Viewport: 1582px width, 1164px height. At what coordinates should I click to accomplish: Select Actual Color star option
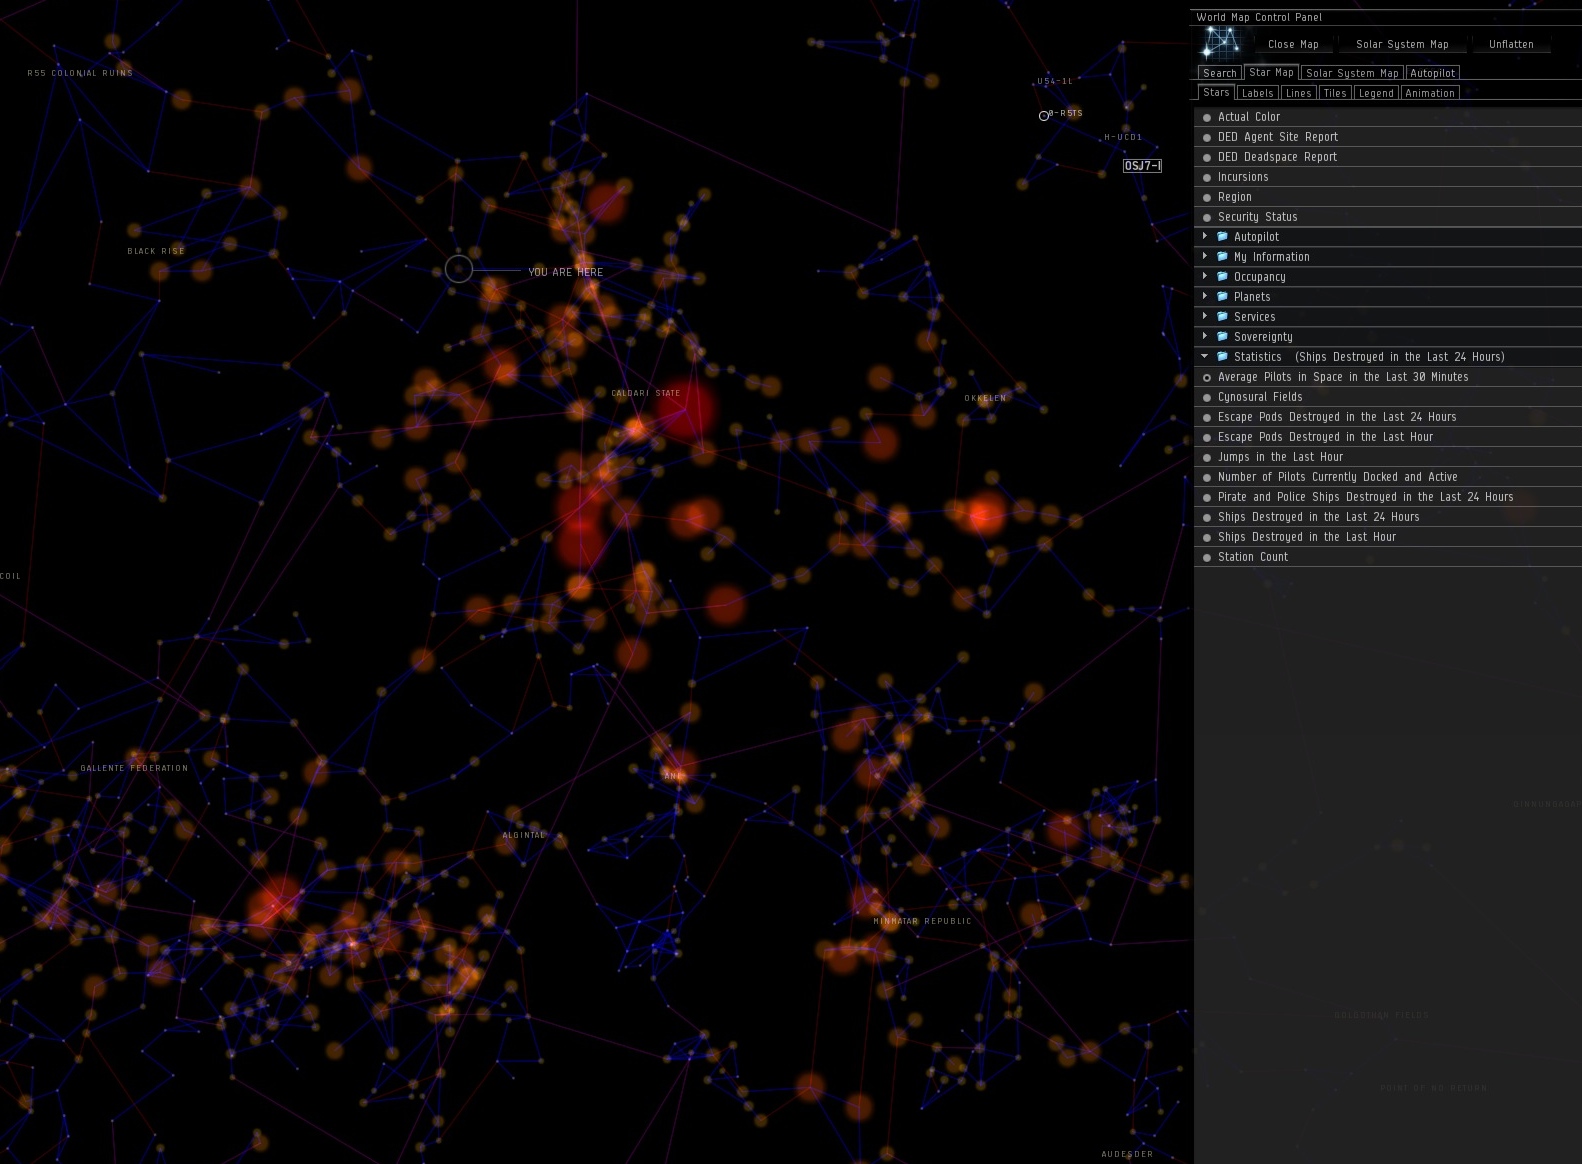tap(1388, 117)
